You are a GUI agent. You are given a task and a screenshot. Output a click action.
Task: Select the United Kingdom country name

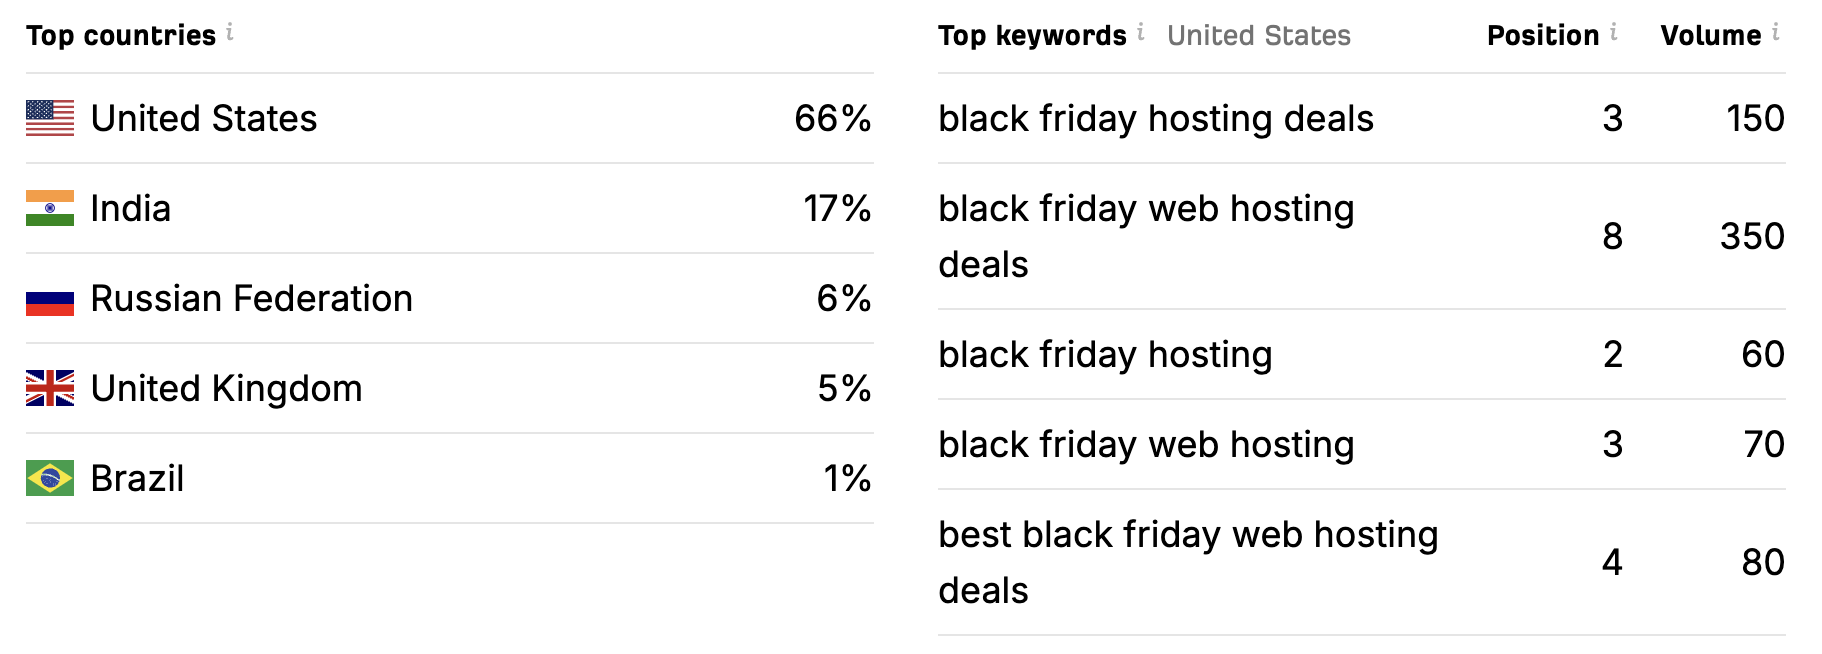226,389
